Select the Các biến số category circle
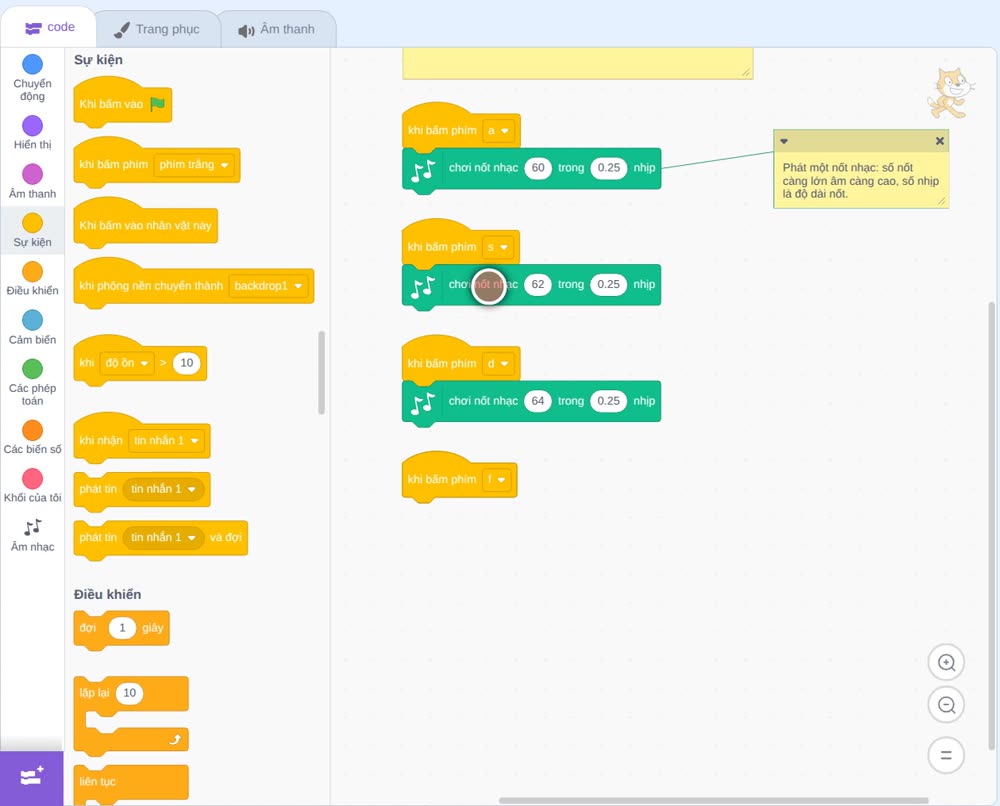Viewport: 1000px width, 806px height. click(32, 430)
